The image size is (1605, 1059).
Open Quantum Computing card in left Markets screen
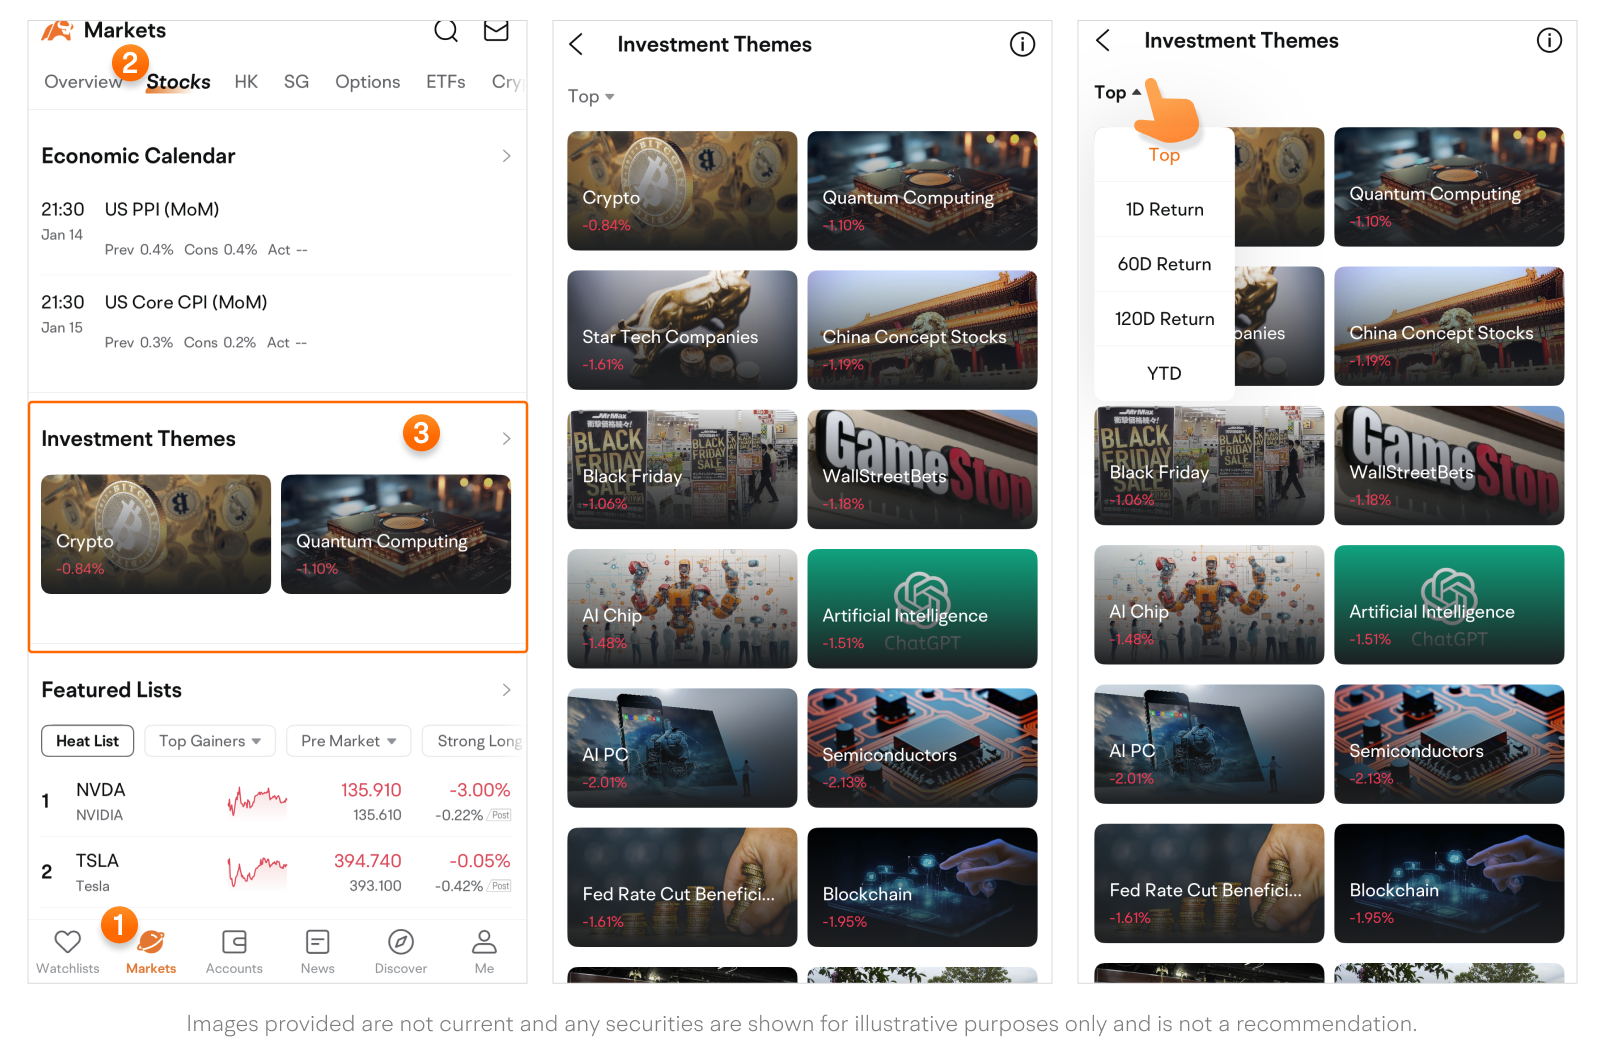coord(396,534)
